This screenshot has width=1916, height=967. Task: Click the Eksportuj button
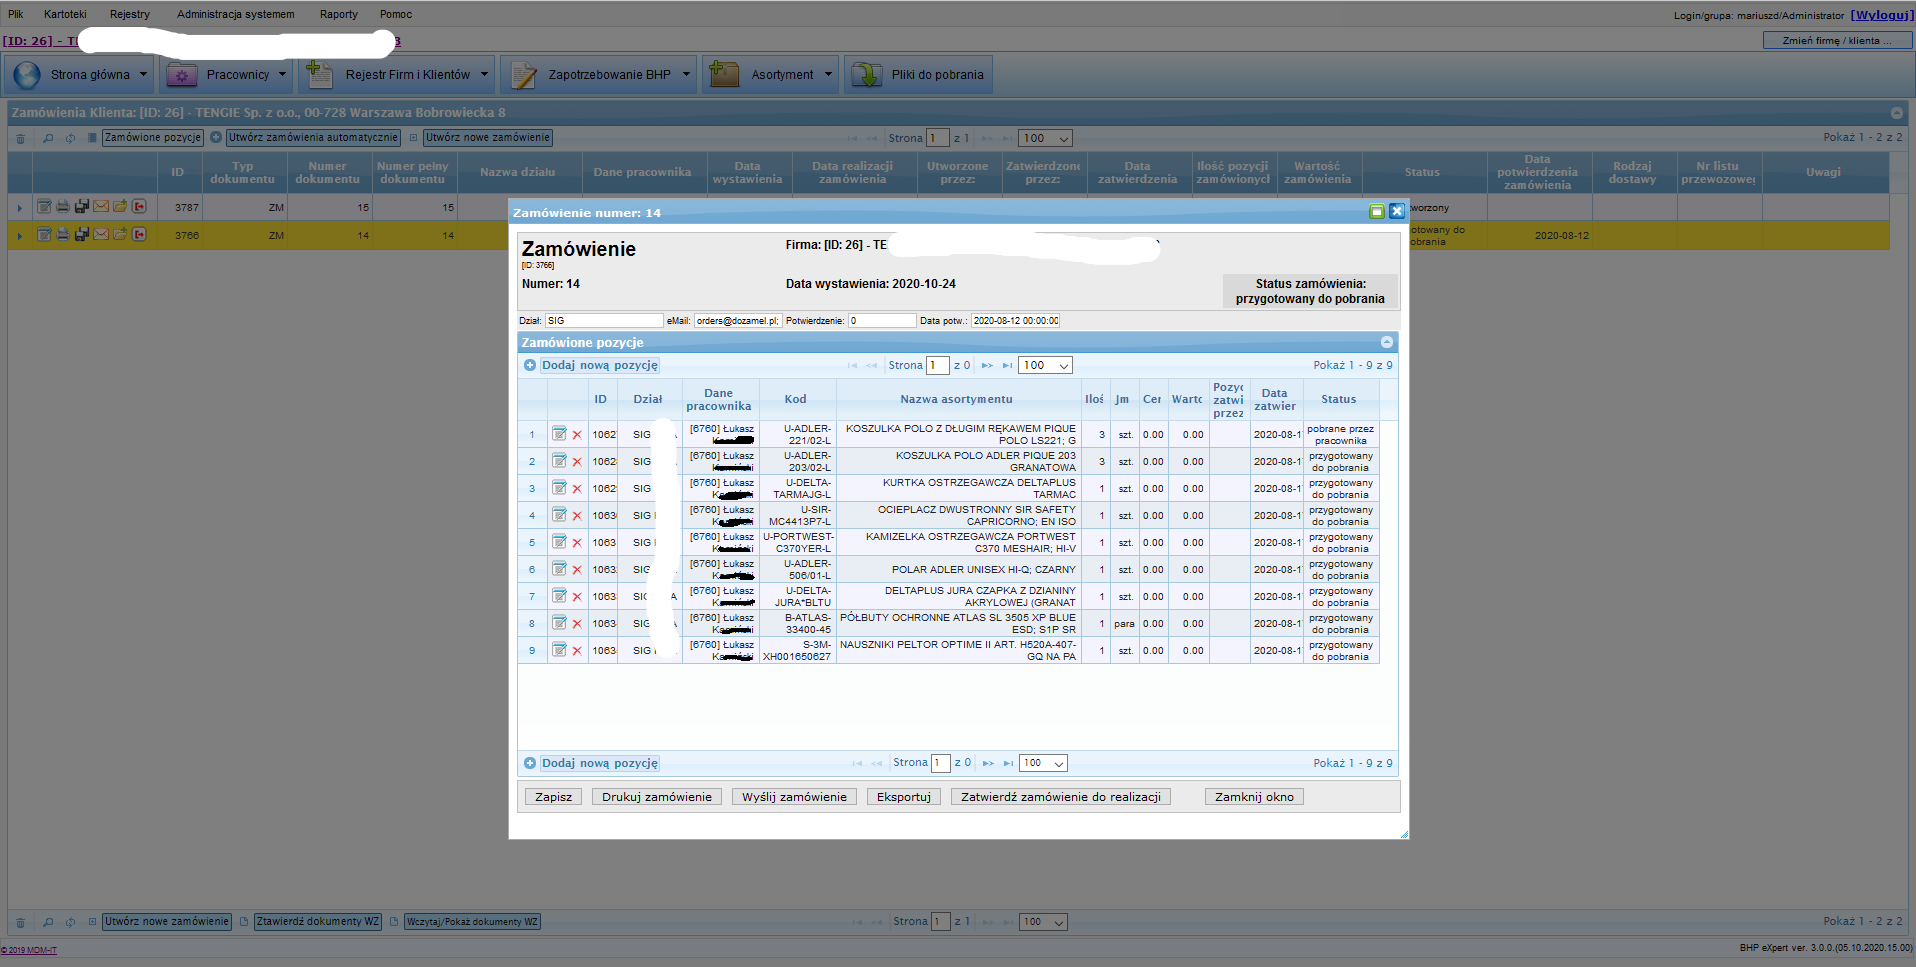pos(904,797)
